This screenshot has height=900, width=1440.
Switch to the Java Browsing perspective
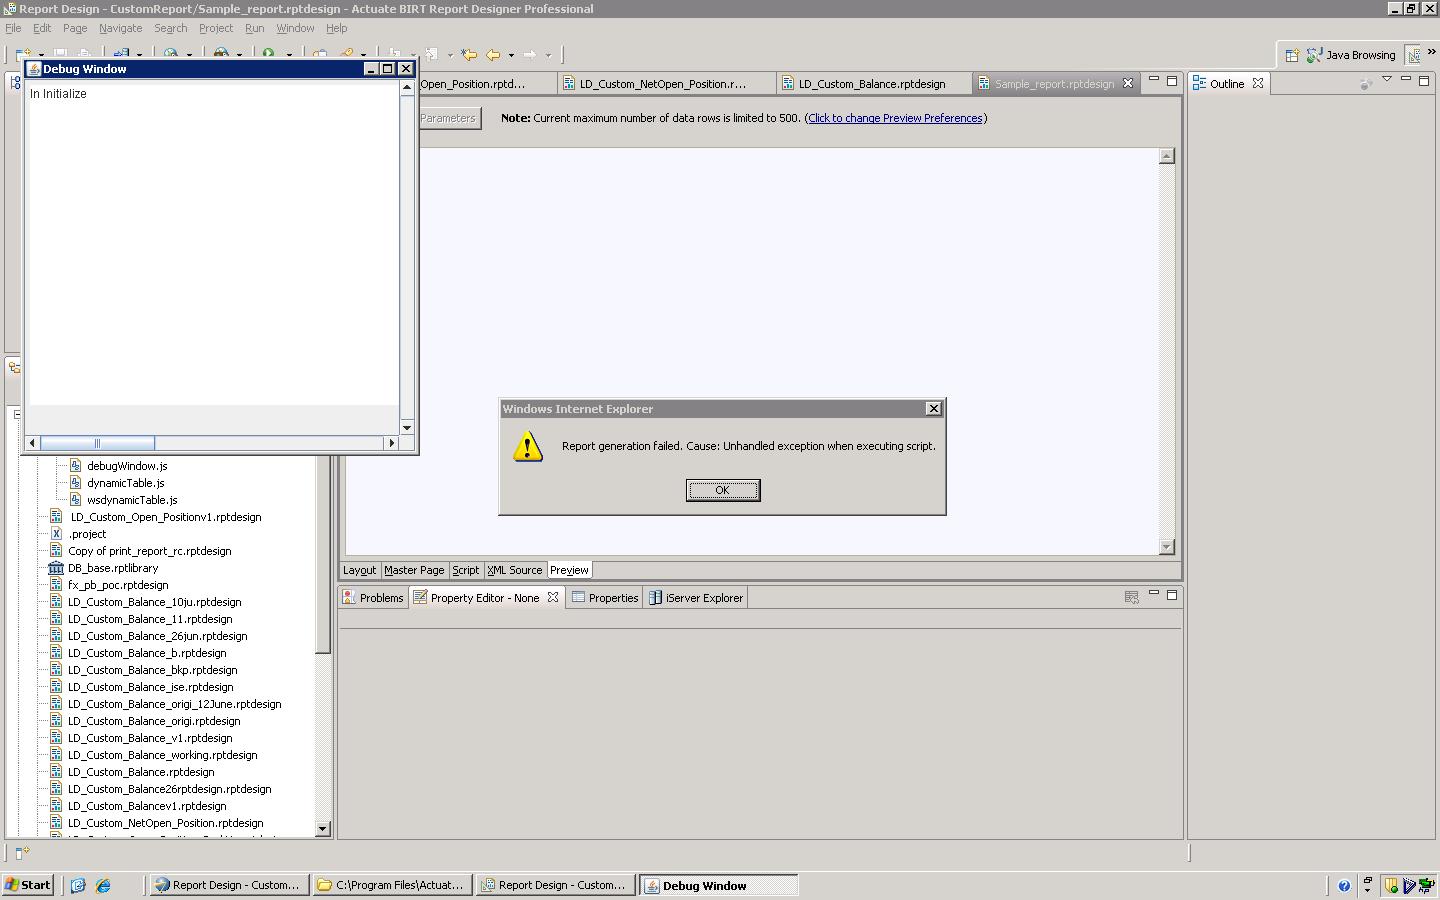[x=1351, y=55]
